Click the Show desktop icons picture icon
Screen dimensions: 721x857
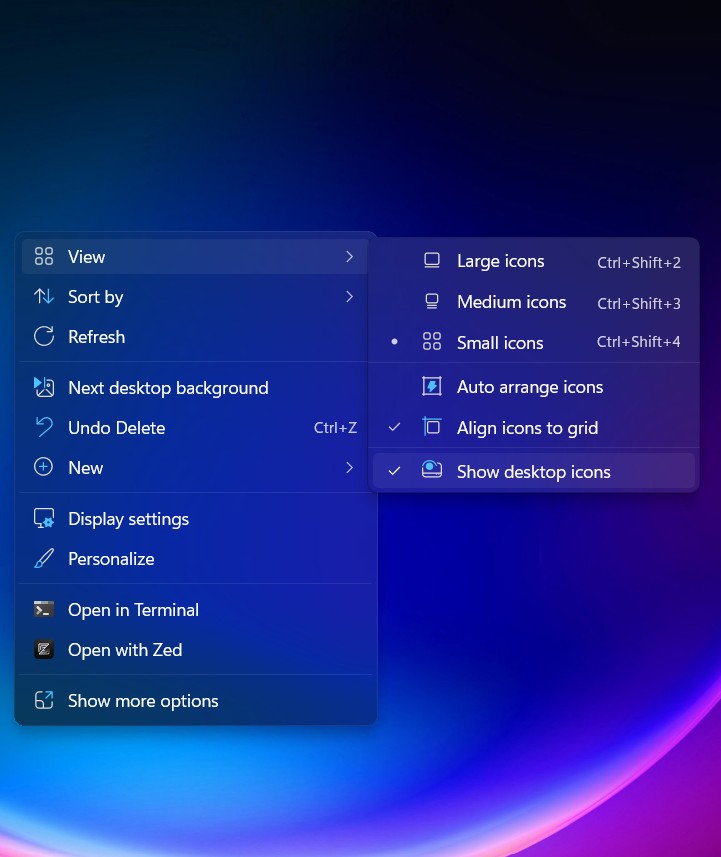pyautogui.click(x=432, y=469)
